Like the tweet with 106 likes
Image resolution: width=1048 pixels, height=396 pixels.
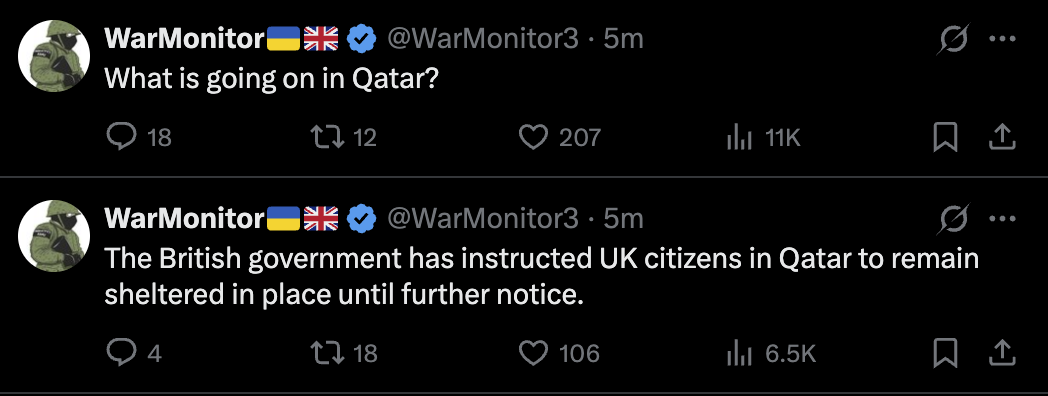coord(533,353)
